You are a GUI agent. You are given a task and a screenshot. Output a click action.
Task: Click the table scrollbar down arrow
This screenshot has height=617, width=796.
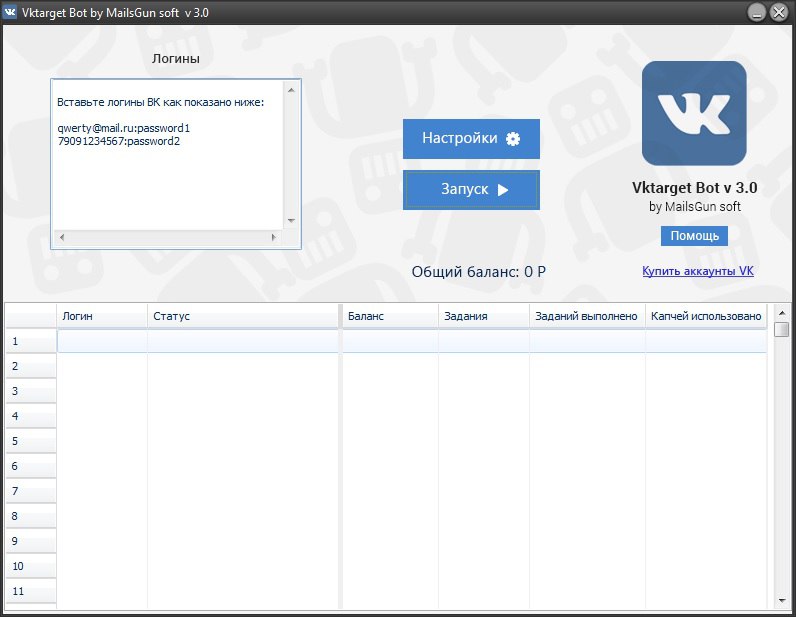click(x=782, y=601)
